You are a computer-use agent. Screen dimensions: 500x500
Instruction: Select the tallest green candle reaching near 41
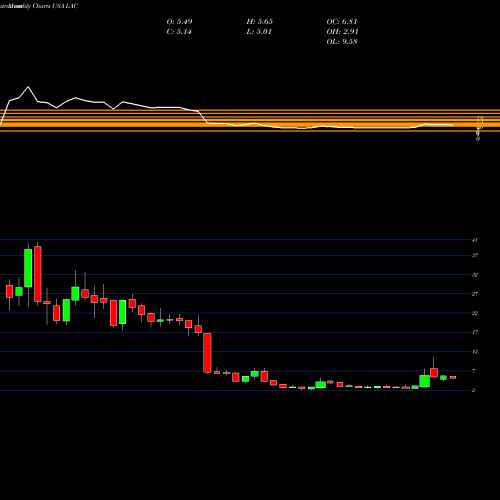(28, 268)
